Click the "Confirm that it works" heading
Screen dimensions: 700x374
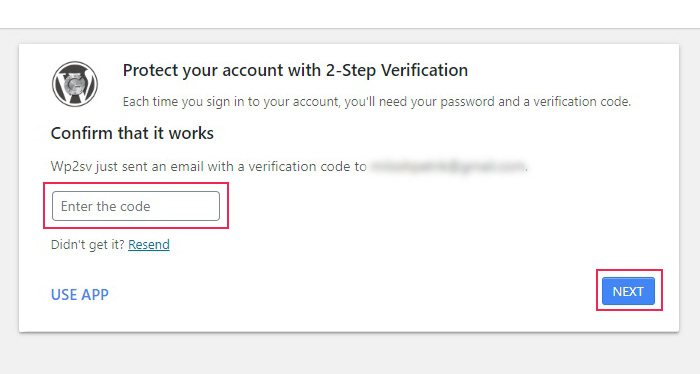[132, 133]
